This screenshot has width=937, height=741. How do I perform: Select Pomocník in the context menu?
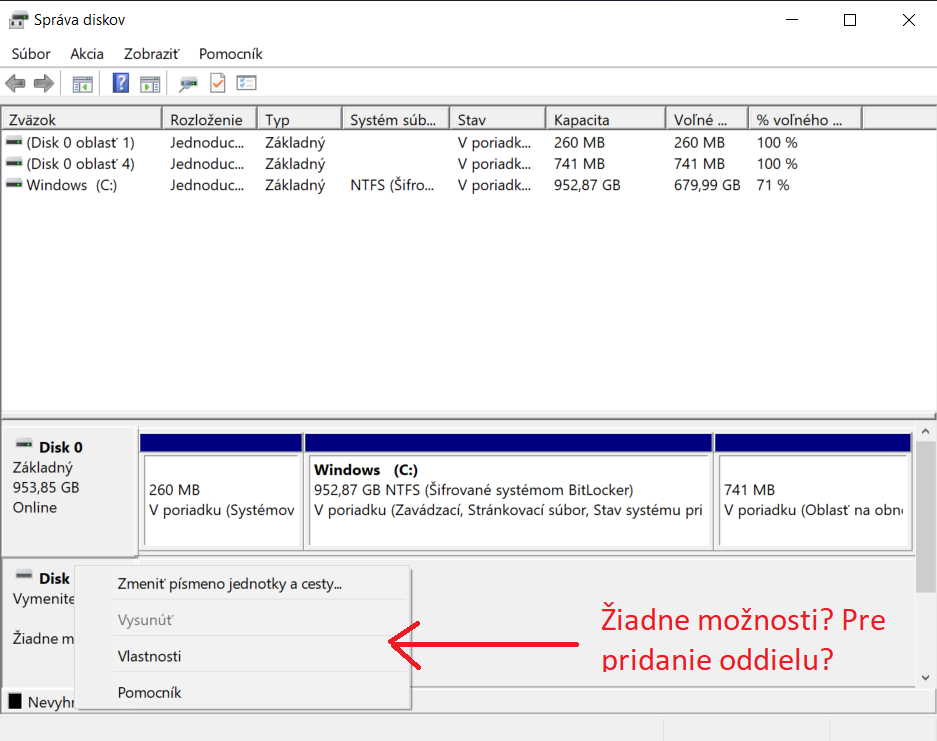click(x=149, y=692)
